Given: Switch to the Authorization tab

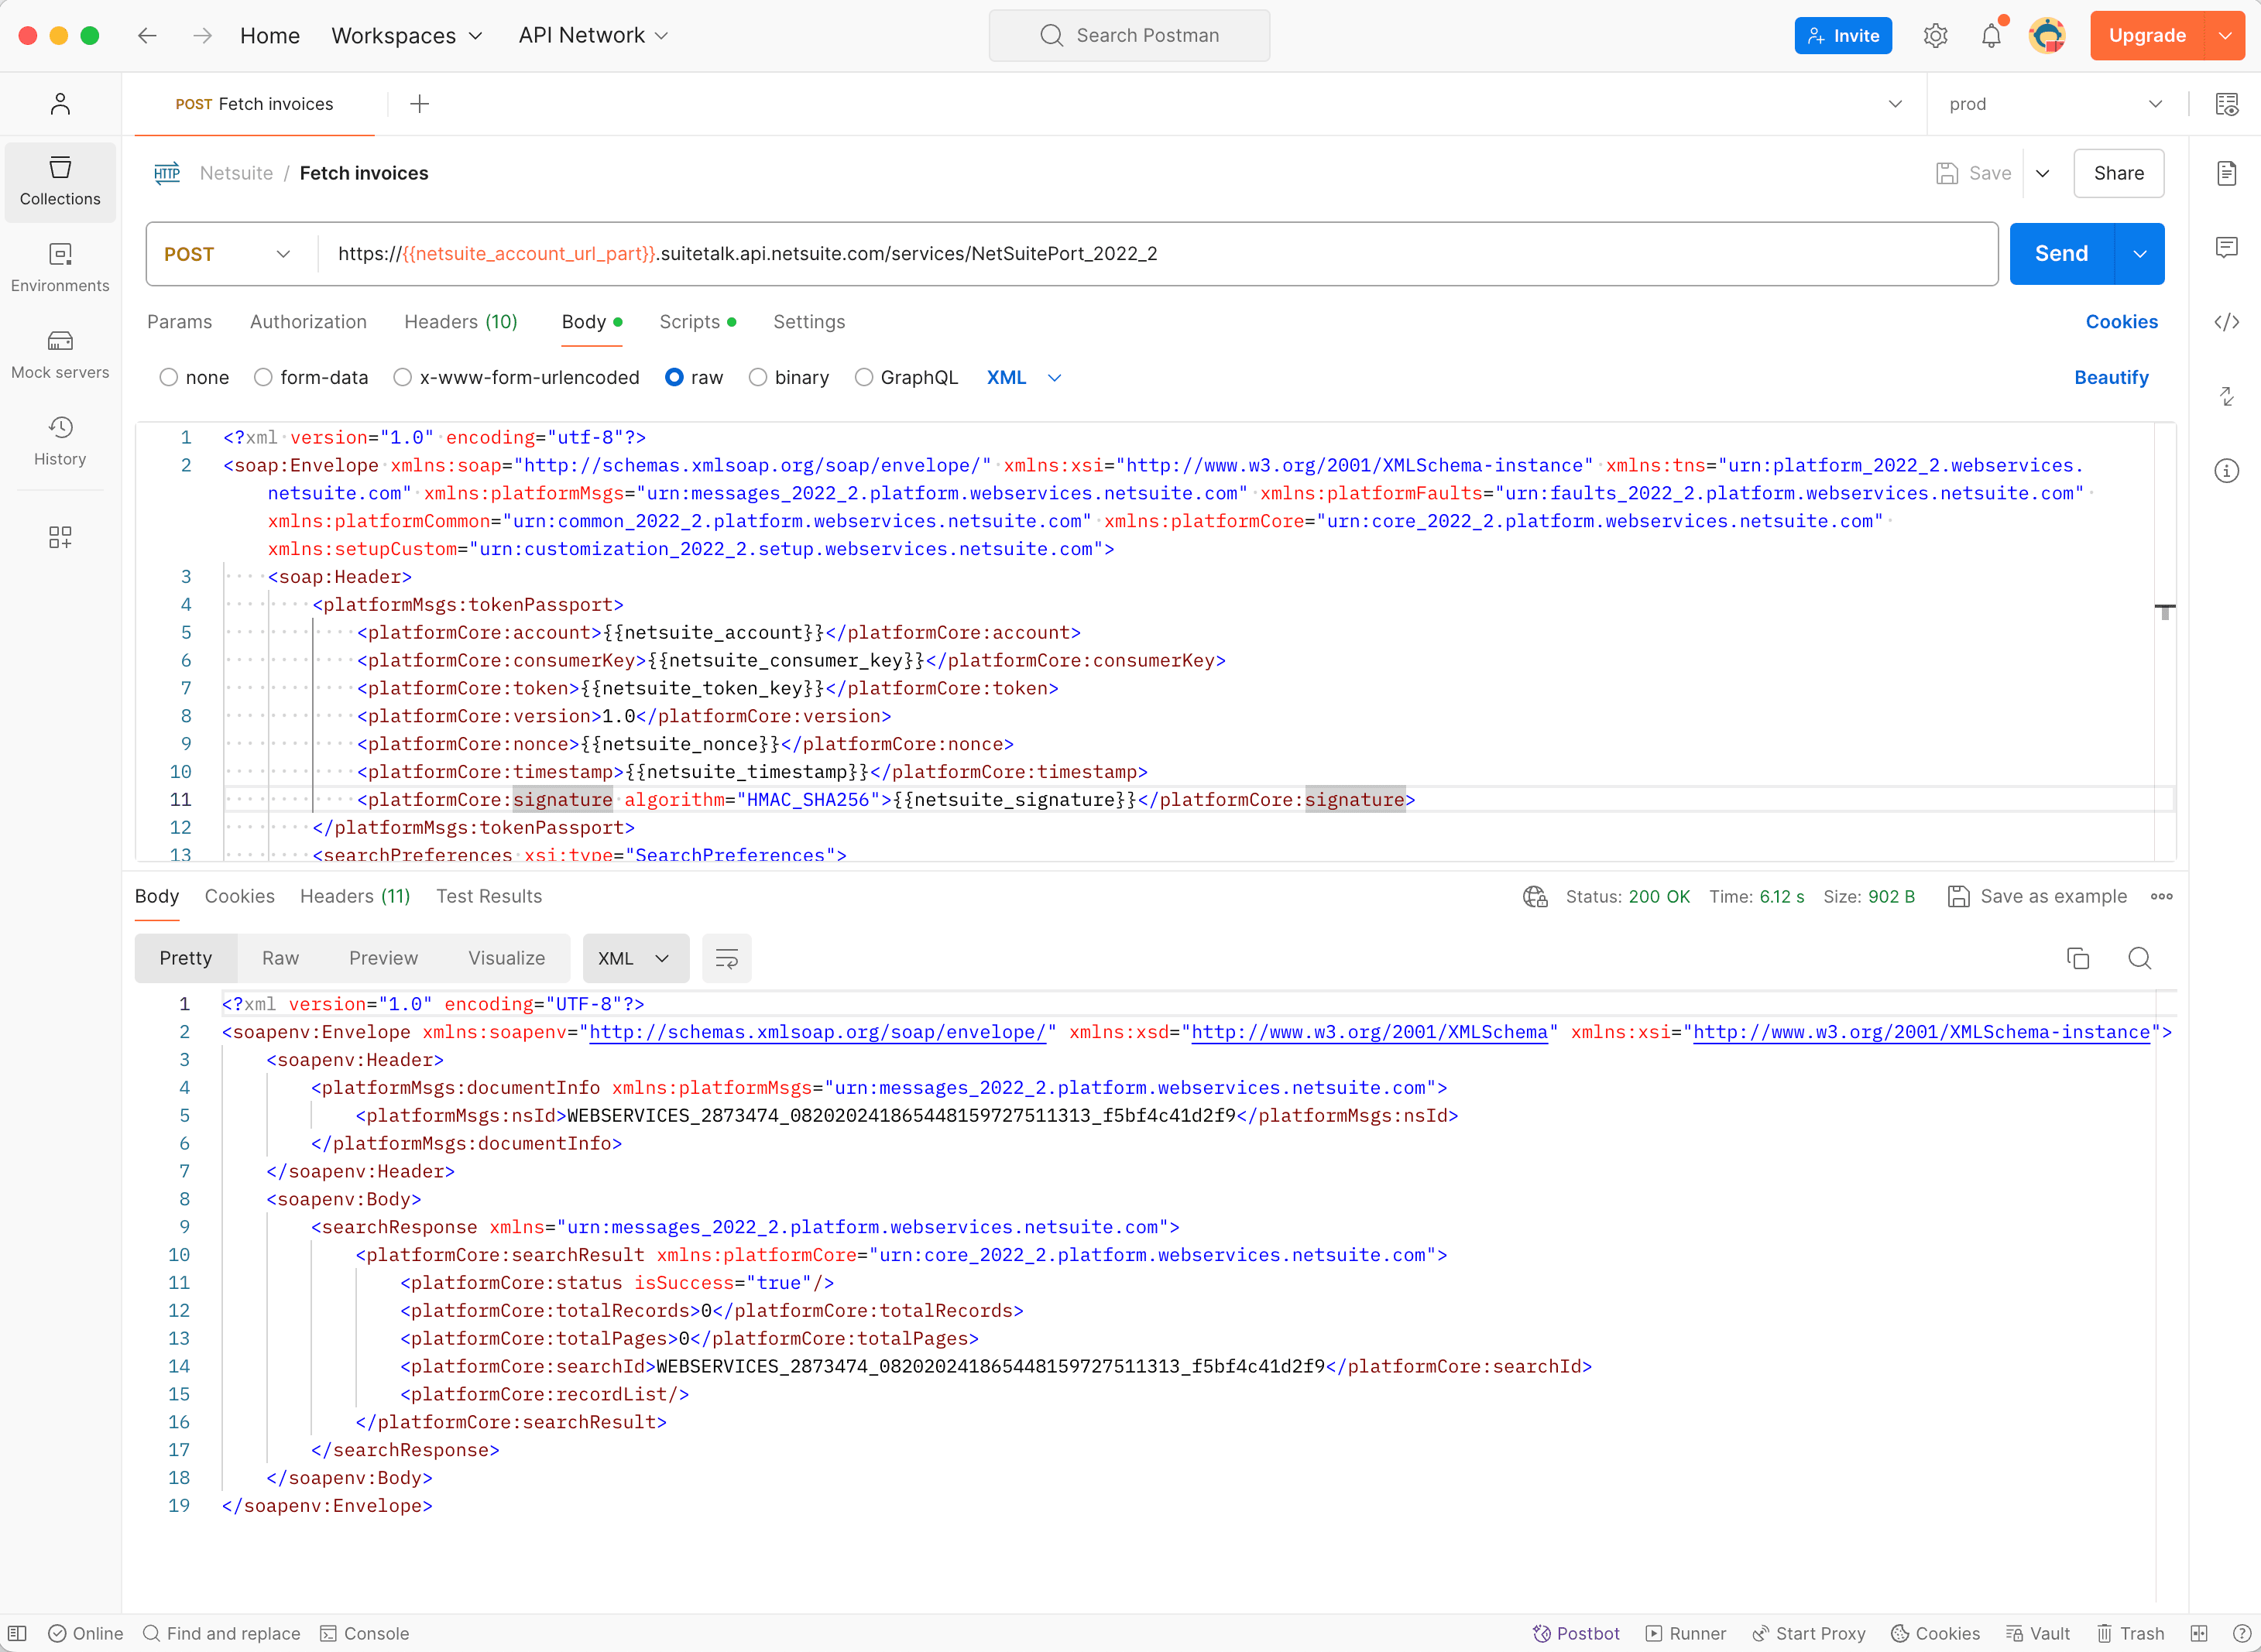Looking at the screenshot, I should click(x=307, y=322).
